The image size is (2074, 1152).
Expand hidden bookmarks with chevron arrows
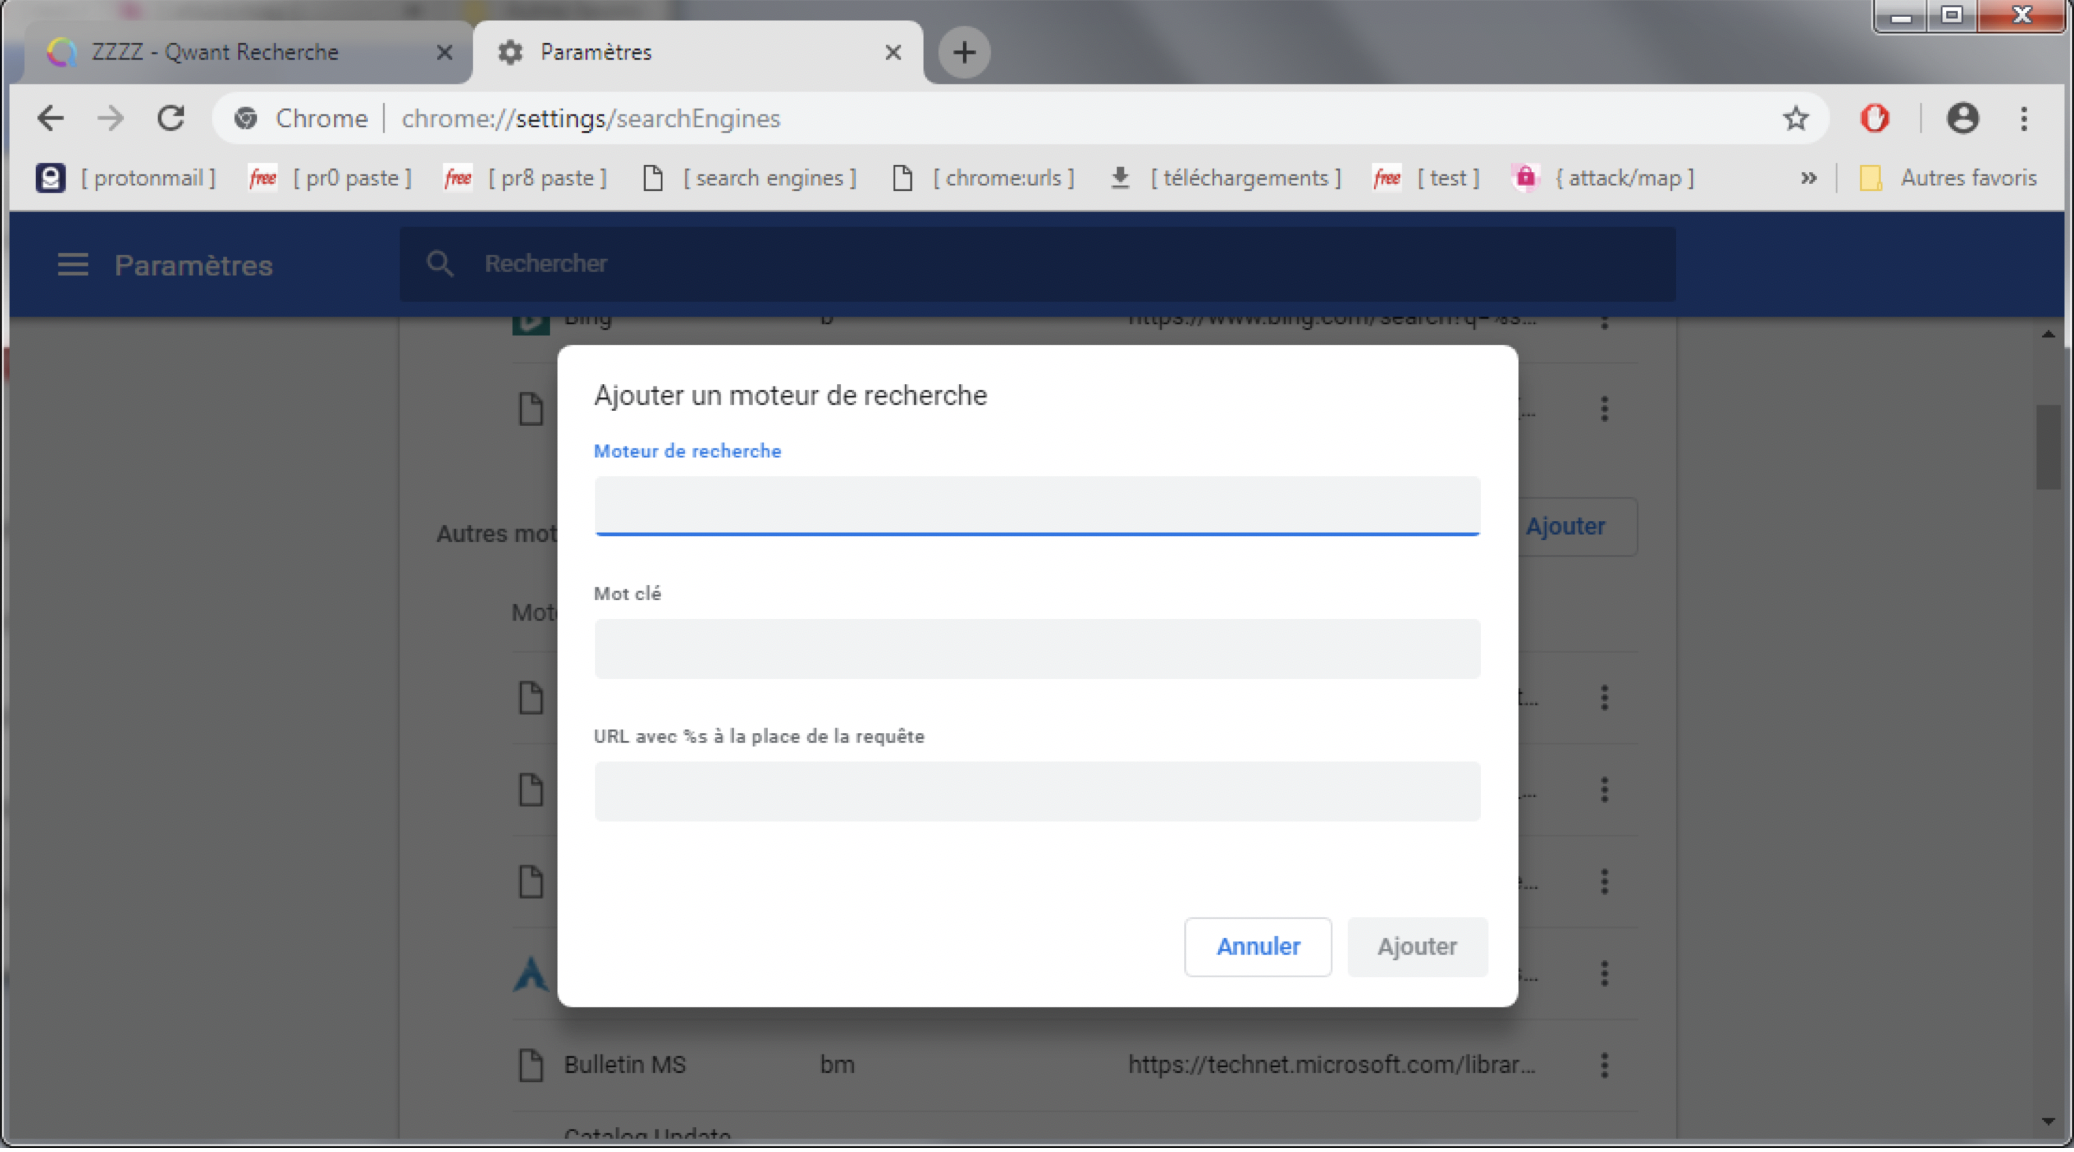1808,178
